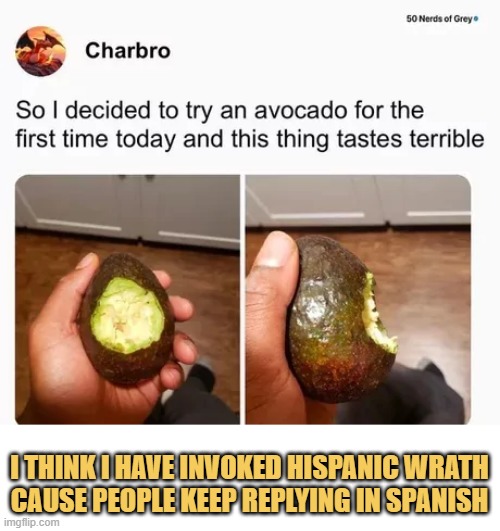The height and width of the screenshot is (531, 500).
Task: Open the right photo showing the avocado side view
Action: pos(358,299)
